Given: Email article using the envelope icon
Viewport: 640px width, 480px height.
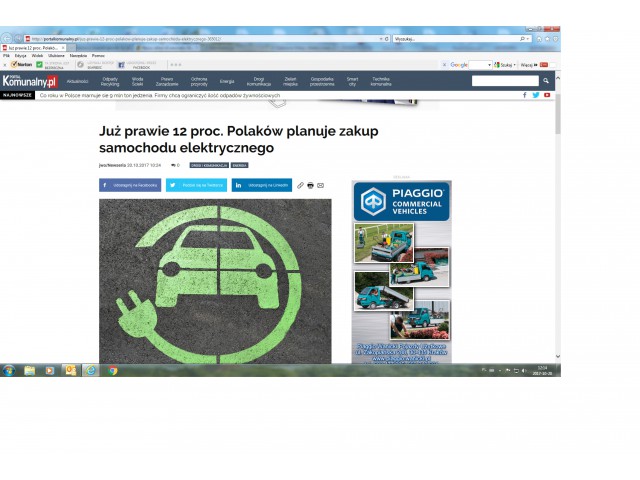Looking at the screenshot, I should click(x=320, y=185).
